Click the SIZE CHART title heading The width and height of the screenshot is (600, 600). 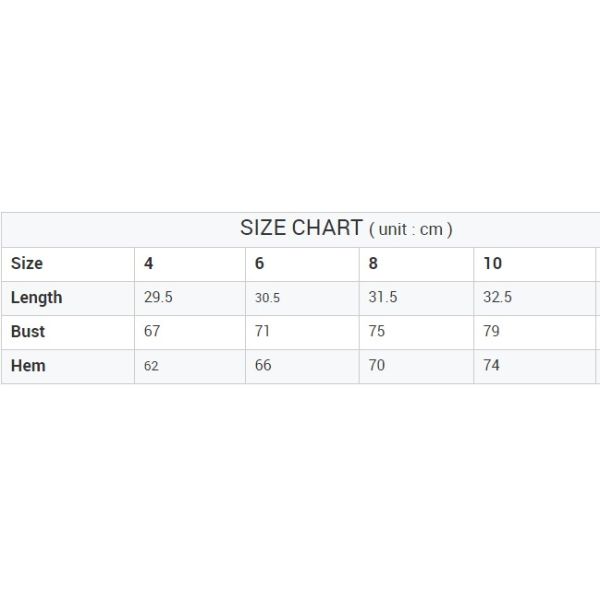[x=346, y=228]
